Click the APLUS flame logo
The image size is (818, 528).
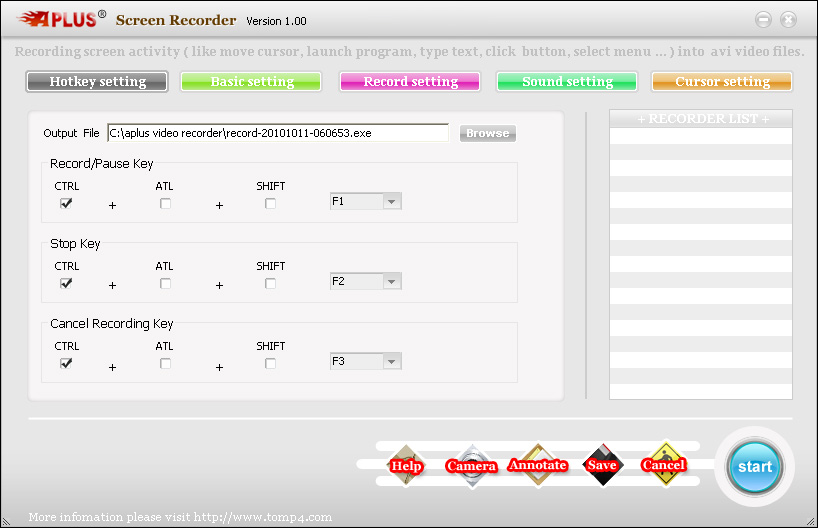[61, 19]
